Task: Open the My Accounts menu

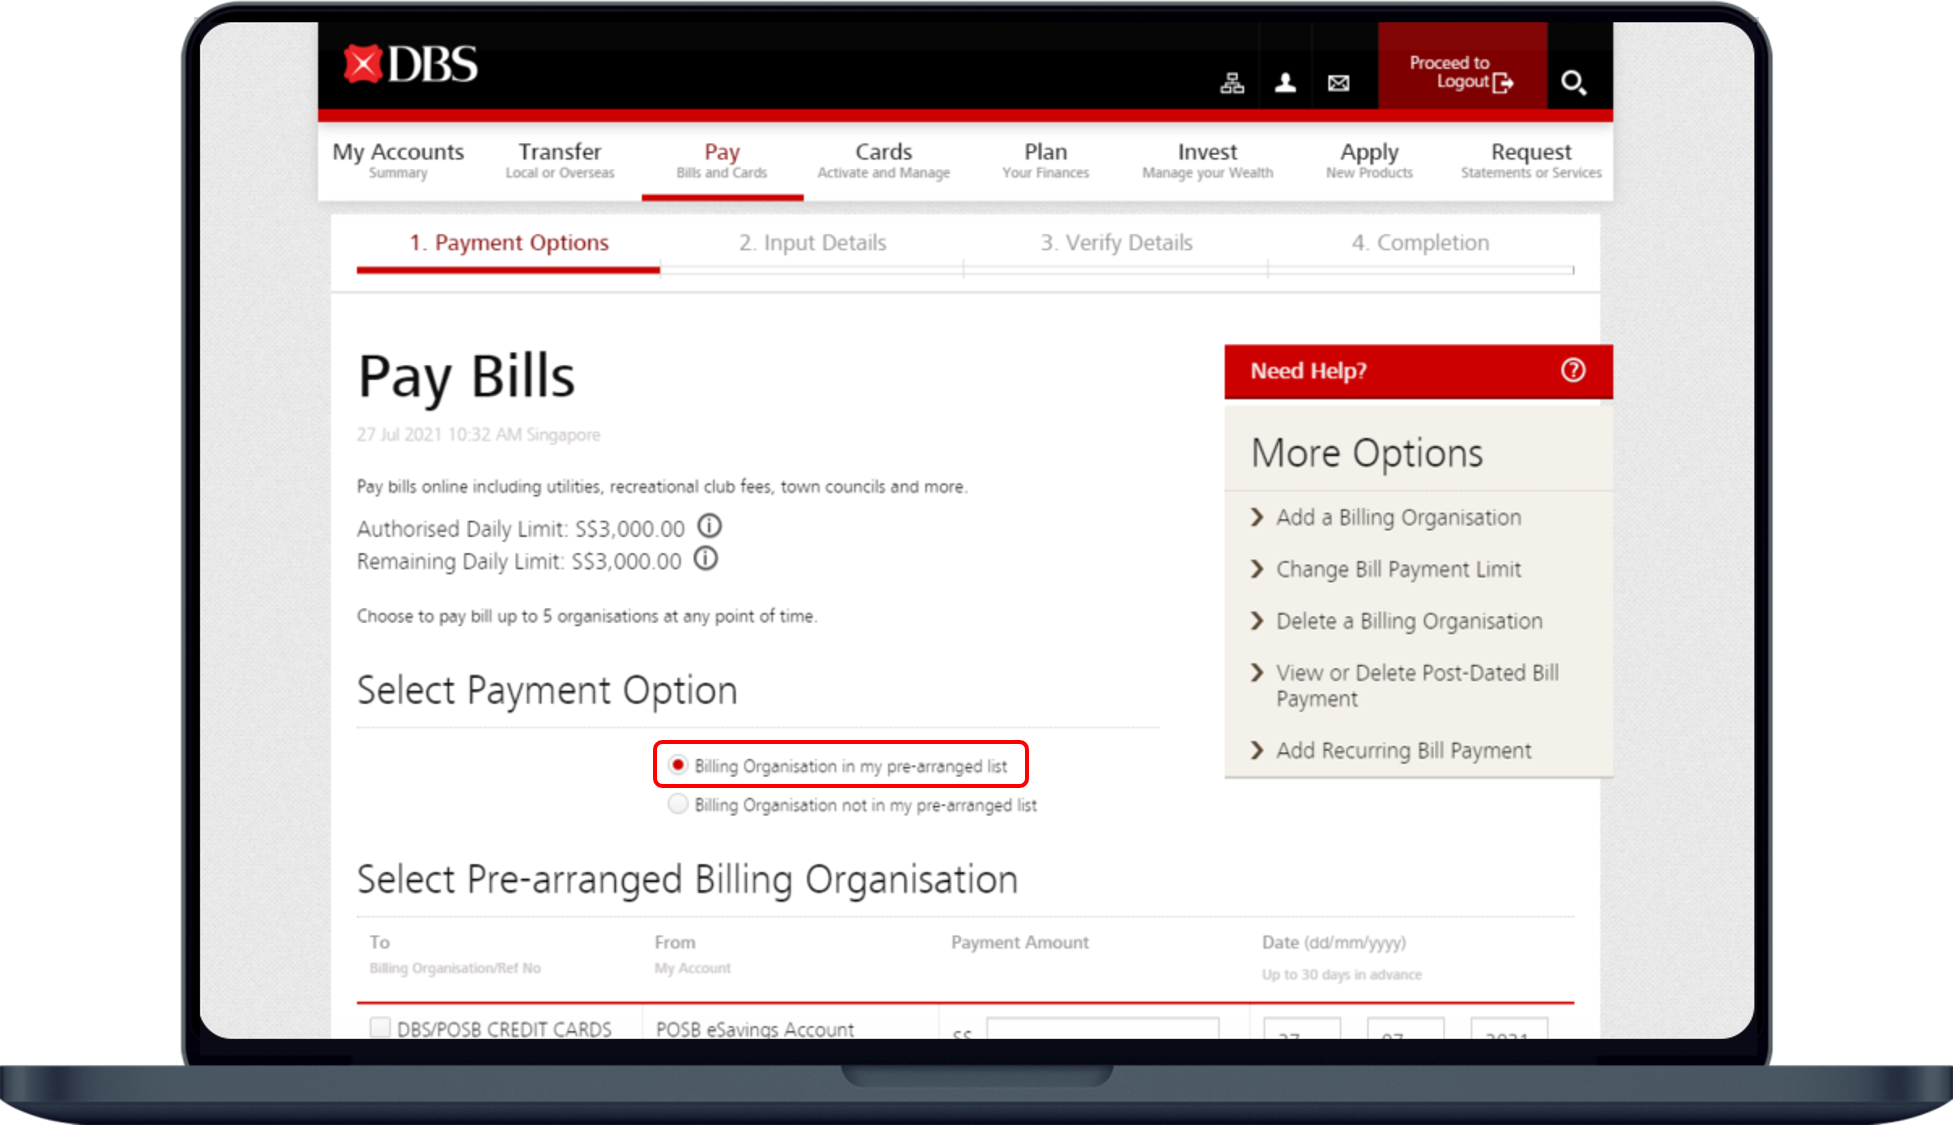Action: tap(398, 160)
